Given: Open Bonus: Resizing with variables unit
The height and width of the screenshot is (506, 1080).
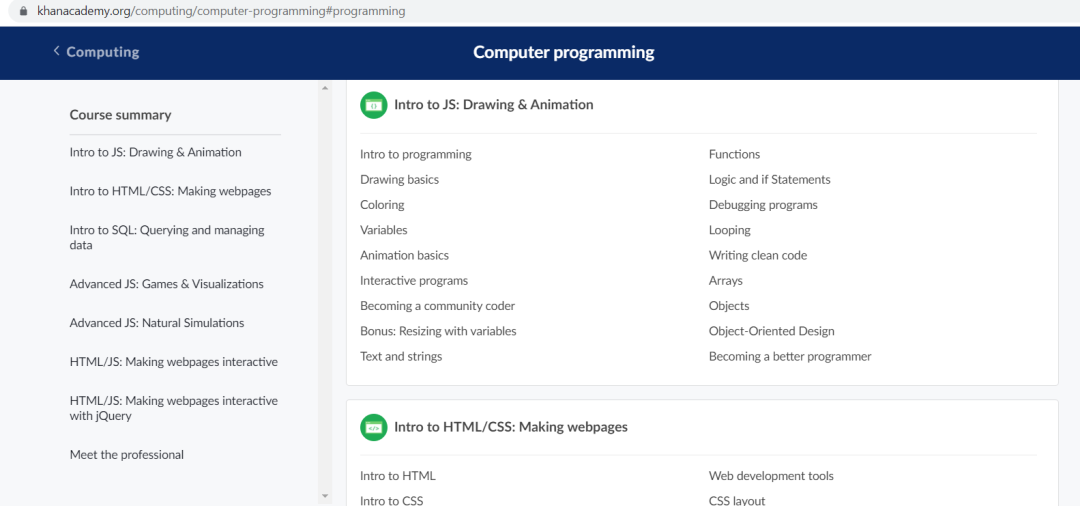Looking at the screenshot, I should coord(438,331).
